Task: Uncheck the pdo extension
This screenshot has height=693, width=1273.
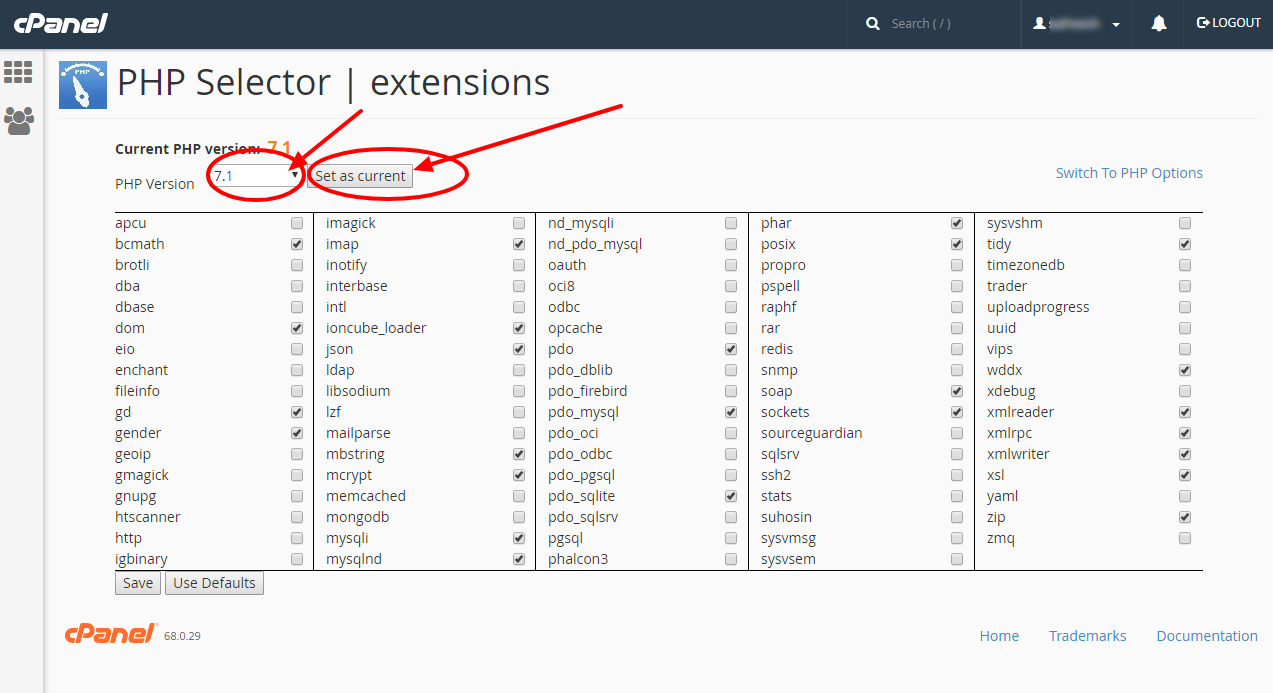Action: pos(731,349)
